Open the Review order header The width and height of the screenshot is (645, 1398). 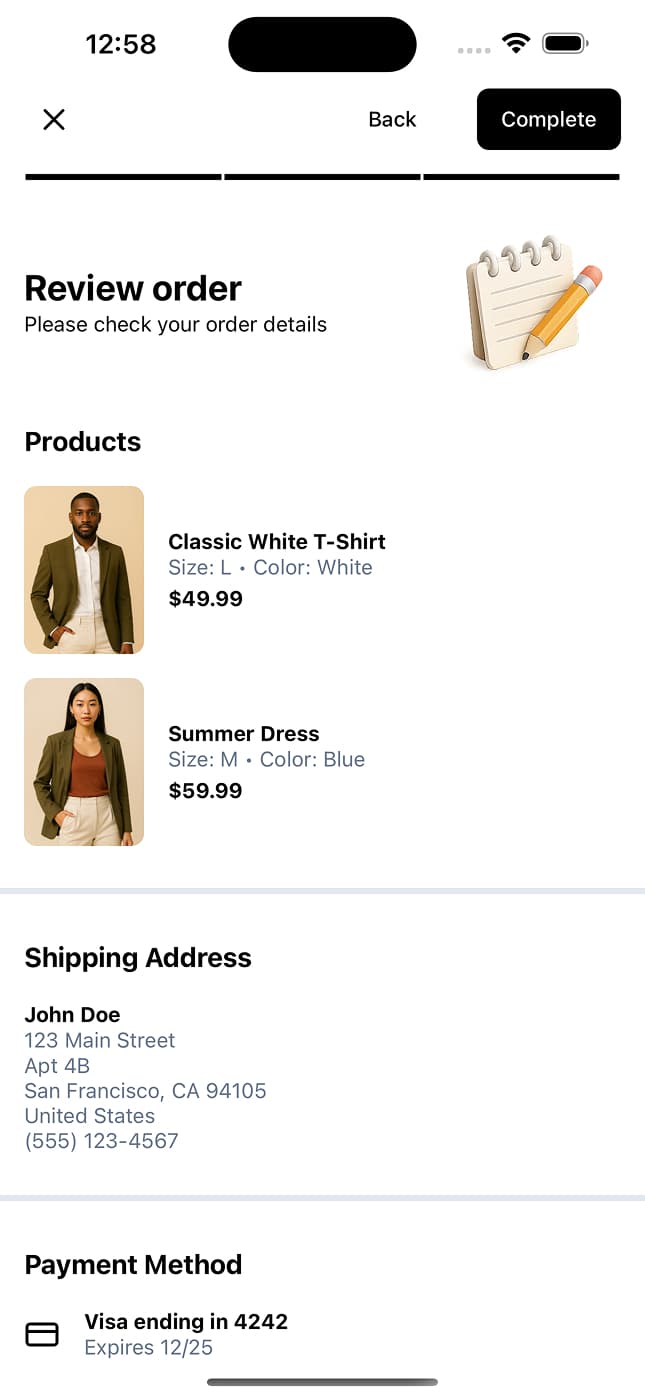pyautogui.click(x=133, y=288)
